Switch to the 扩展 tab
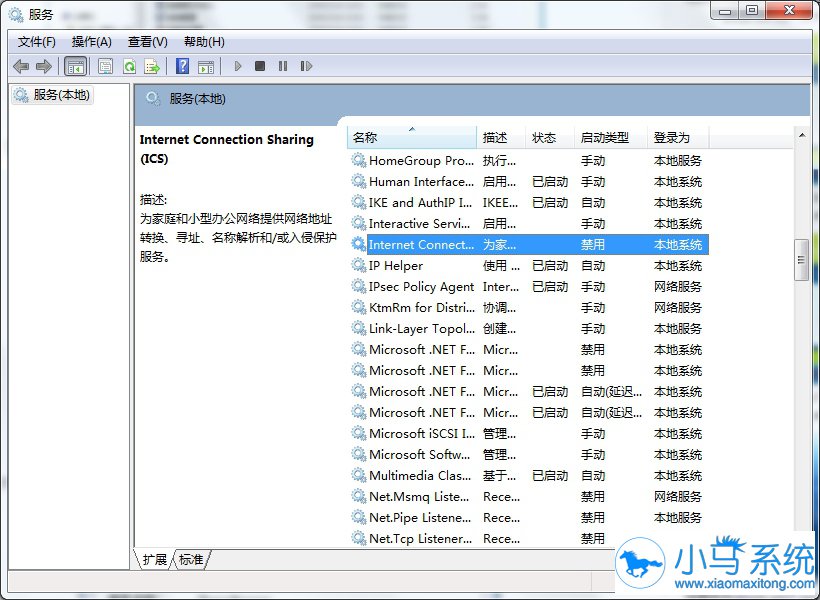The height and width of the screenshot is (600, 820). pyautogui.click(x=154, y=560)
